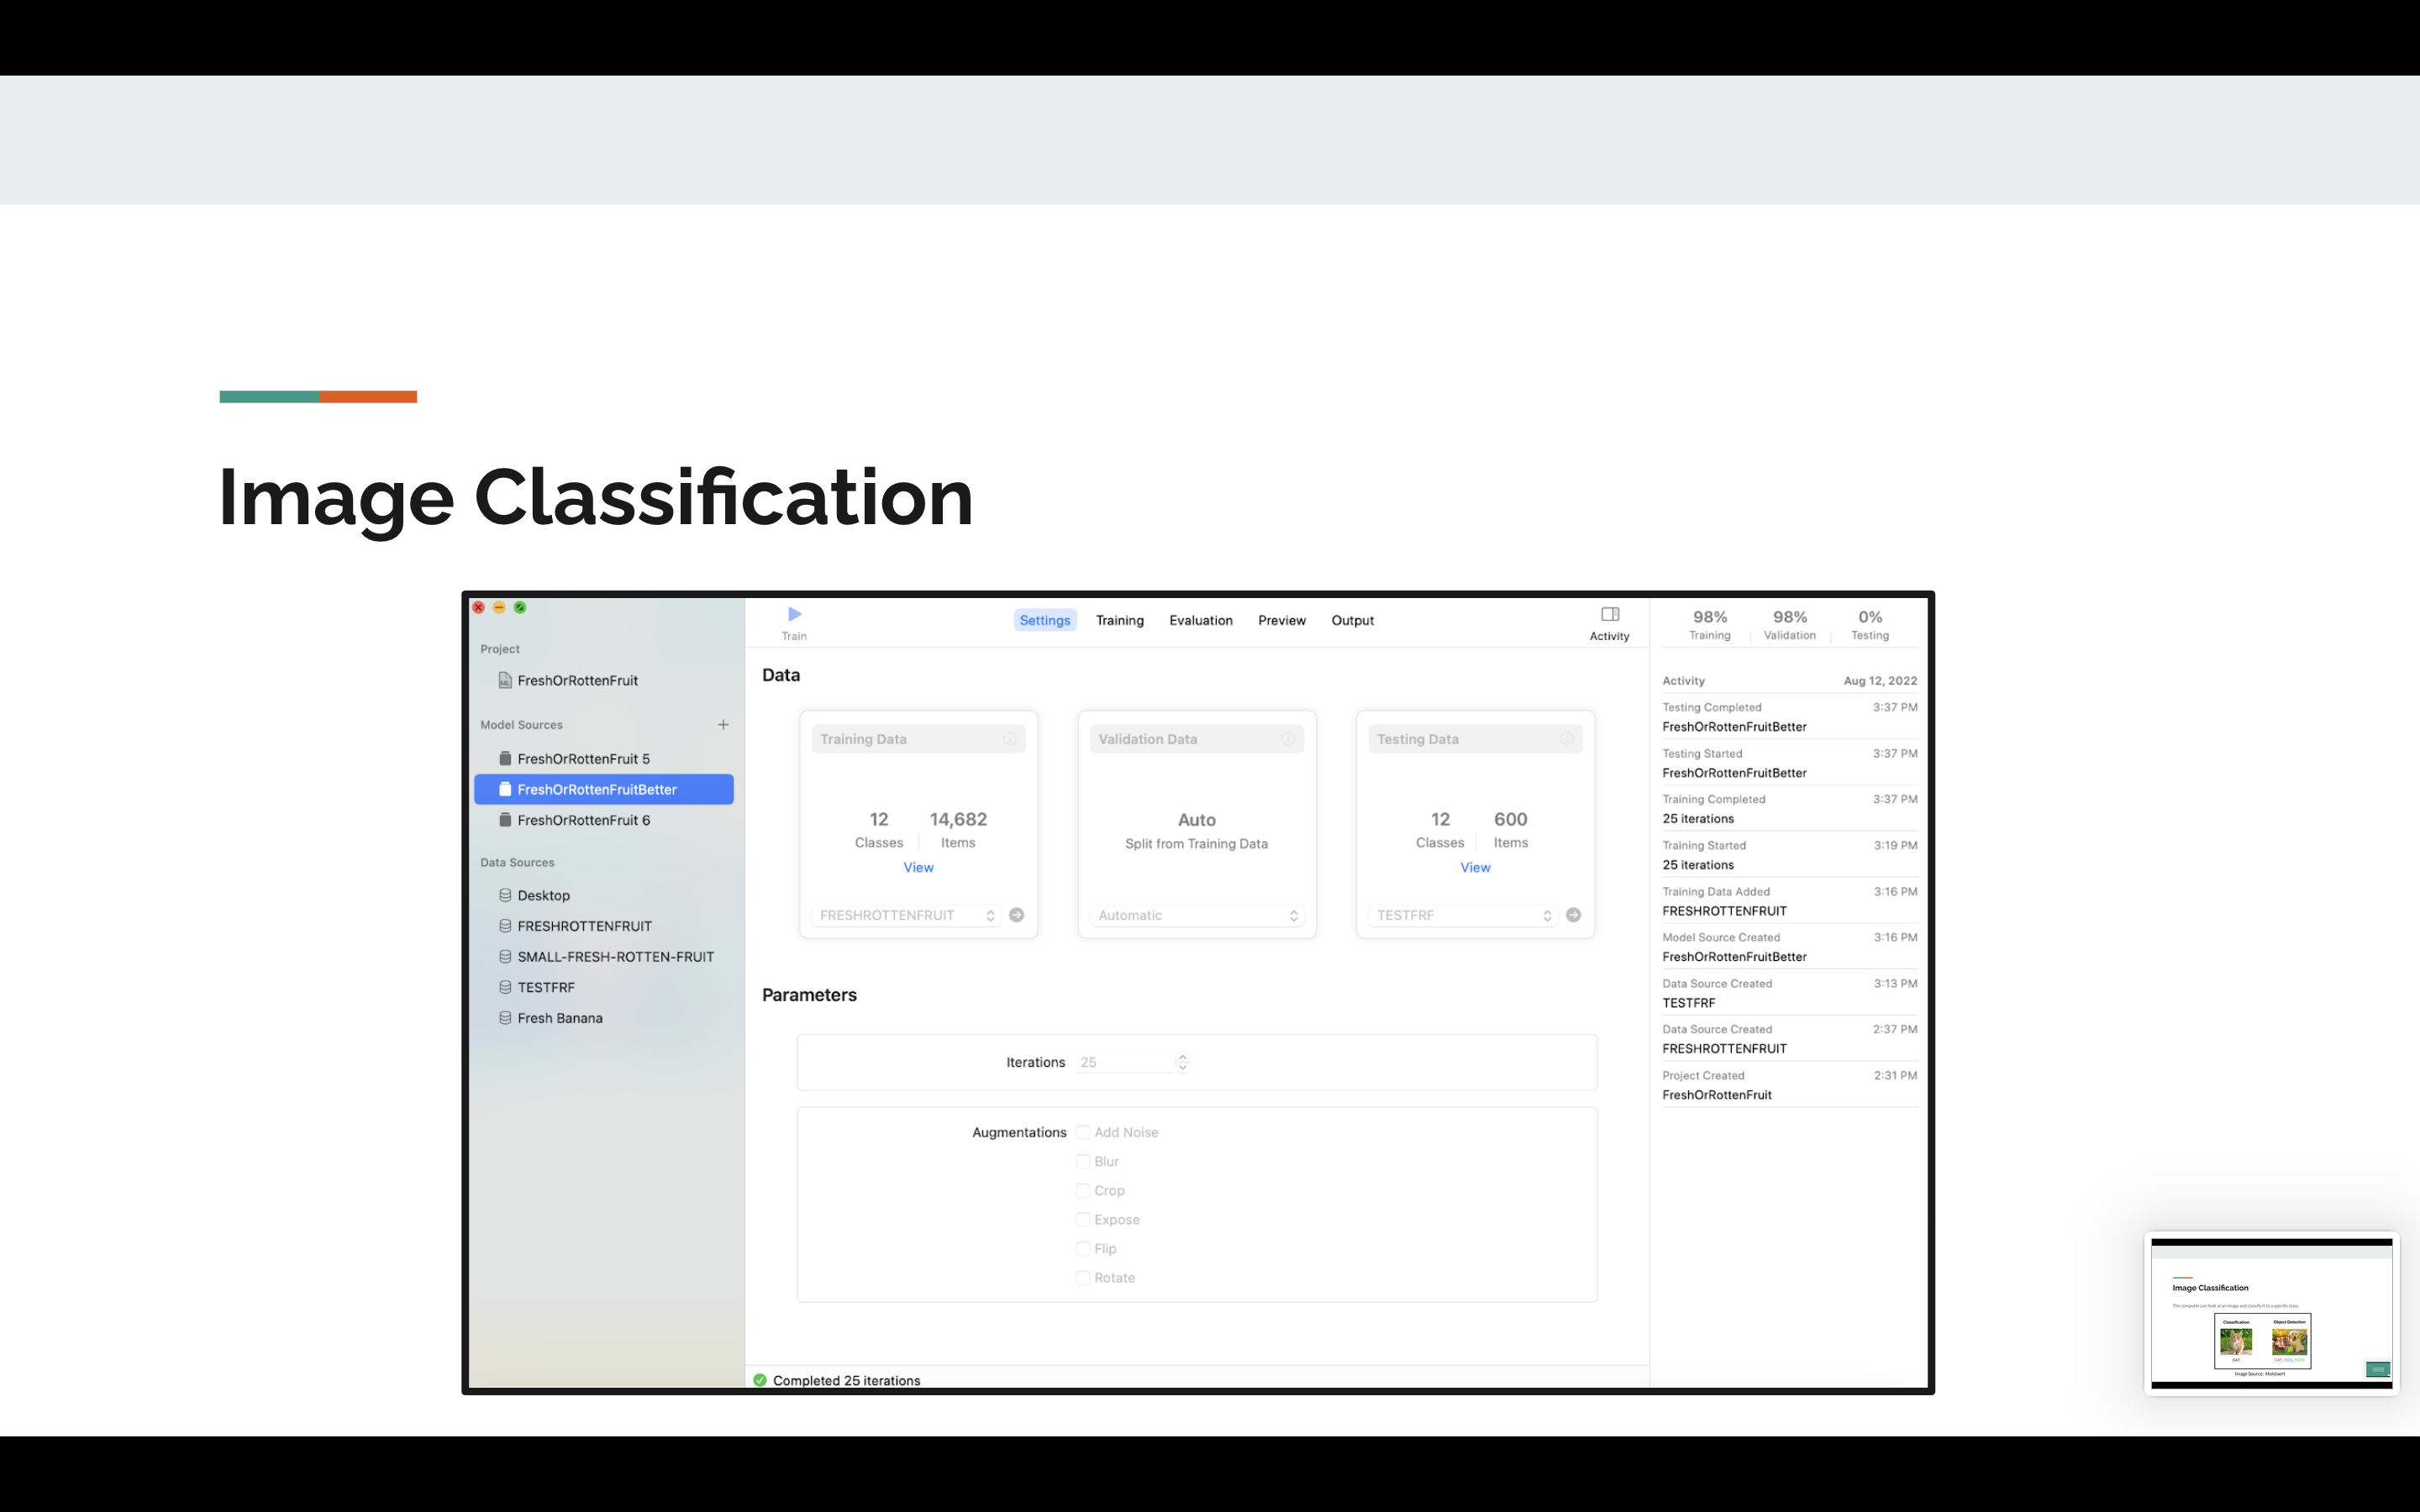Click View under Testing Data
The height and width of the screenshot is (1512, 2420).
1475,867
